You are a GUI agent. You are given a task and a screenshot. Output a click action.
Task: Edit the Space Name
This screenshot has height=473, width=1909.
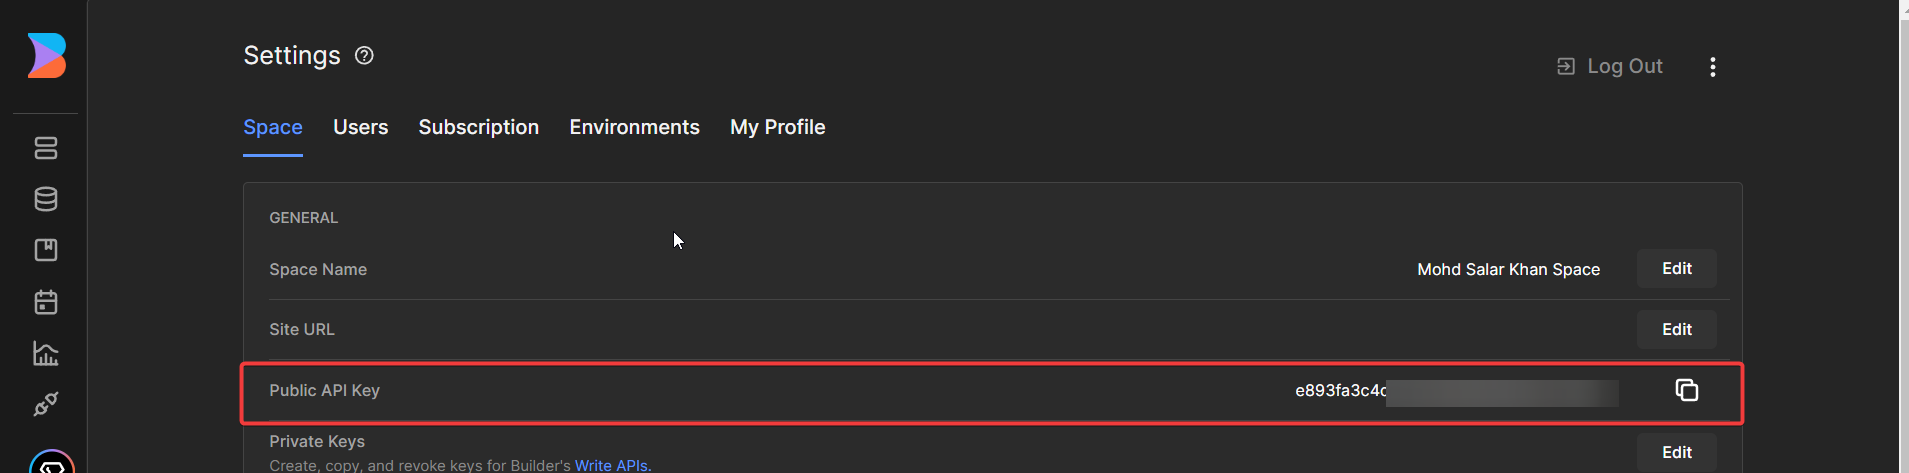[x=1676, y=269]
